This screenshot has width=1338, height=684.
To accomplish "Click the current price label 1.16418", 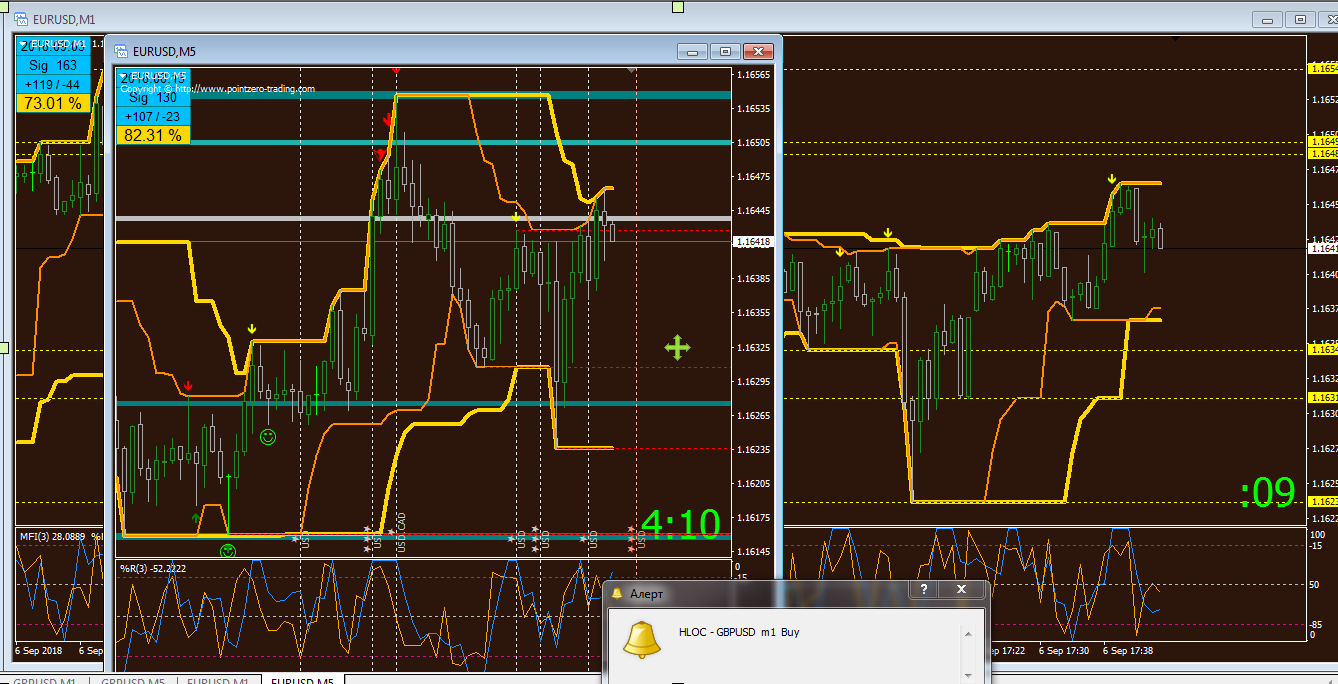I will (x=752, y=242).
